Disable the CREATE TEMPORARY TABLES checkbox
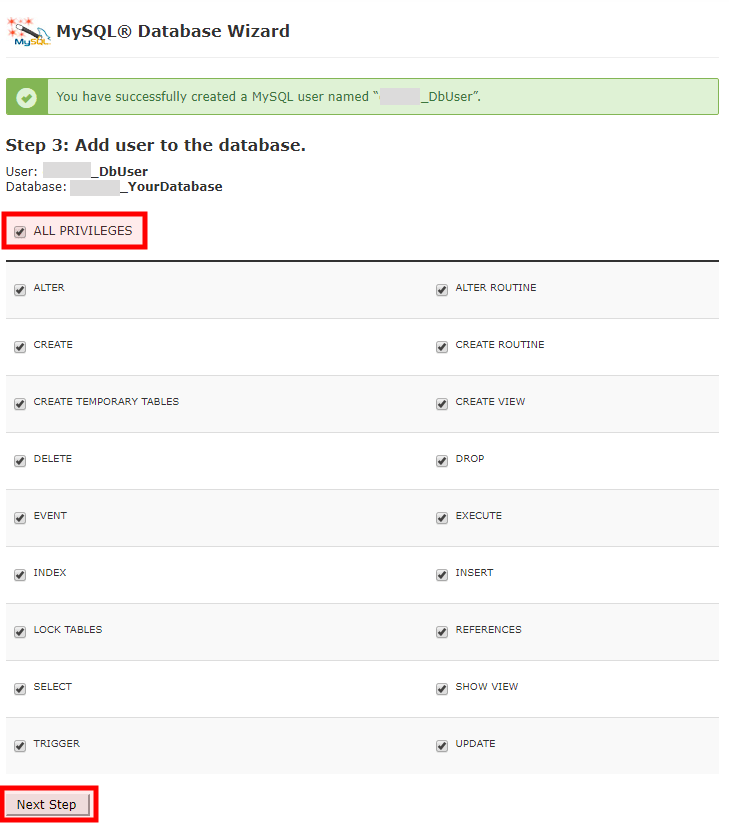Viewport: 729px width, 827px height. click(x=20, y=404)
